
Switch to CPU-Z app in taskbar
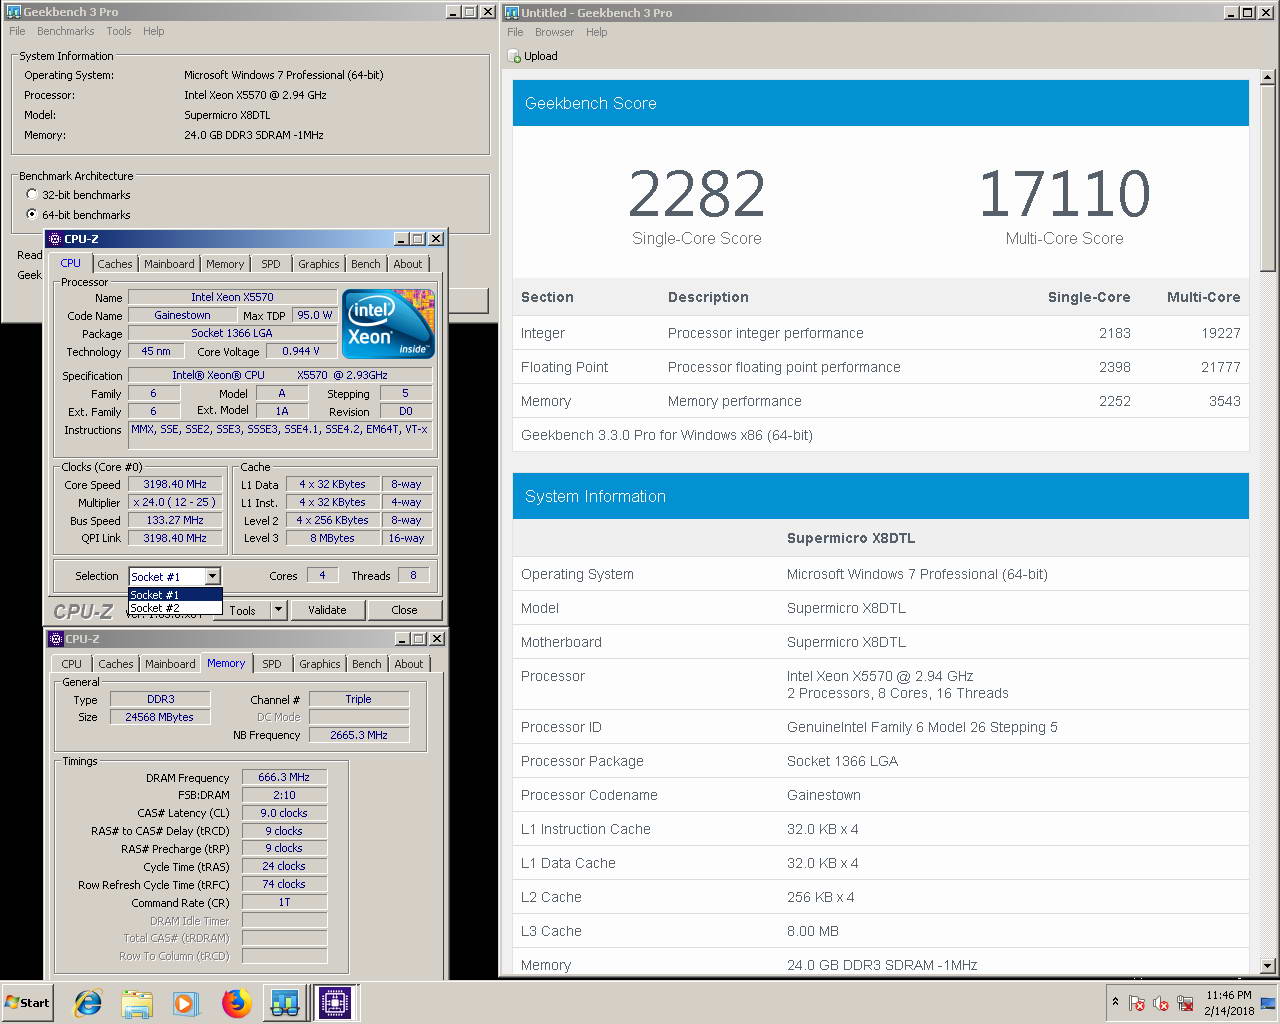click(335, 1003)
